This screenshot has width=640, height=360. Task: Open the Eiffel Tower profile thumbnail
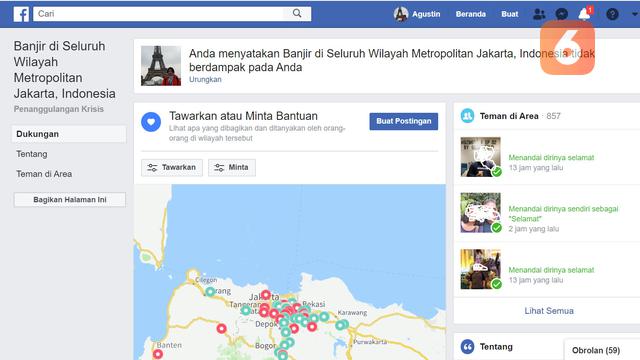click(161, 66)
